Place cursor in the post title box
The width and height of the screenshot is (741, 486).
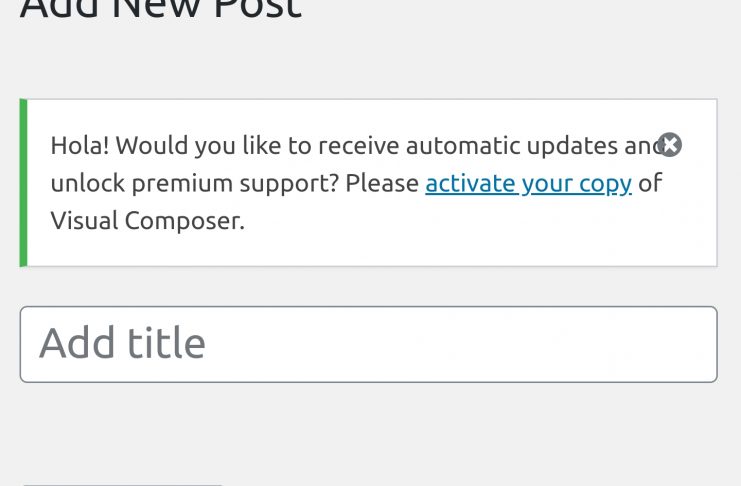point(368,344)
